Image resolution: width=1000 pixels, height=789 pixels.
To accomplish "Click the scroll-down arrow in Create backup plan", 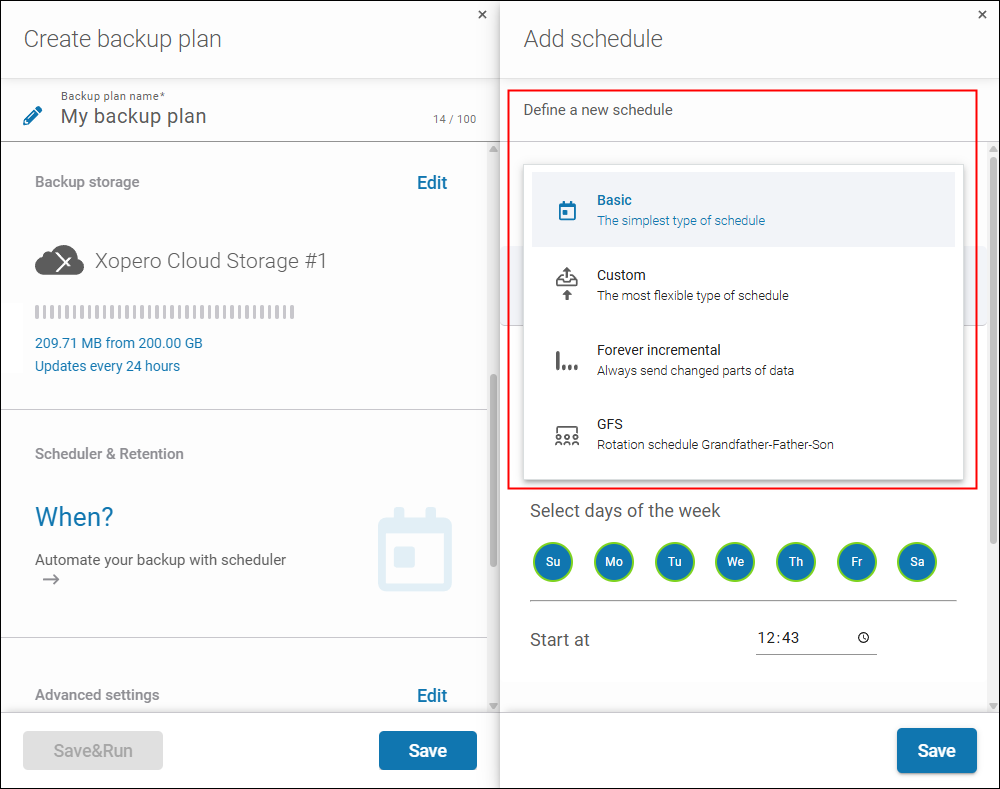I will [x=493, y=705].
